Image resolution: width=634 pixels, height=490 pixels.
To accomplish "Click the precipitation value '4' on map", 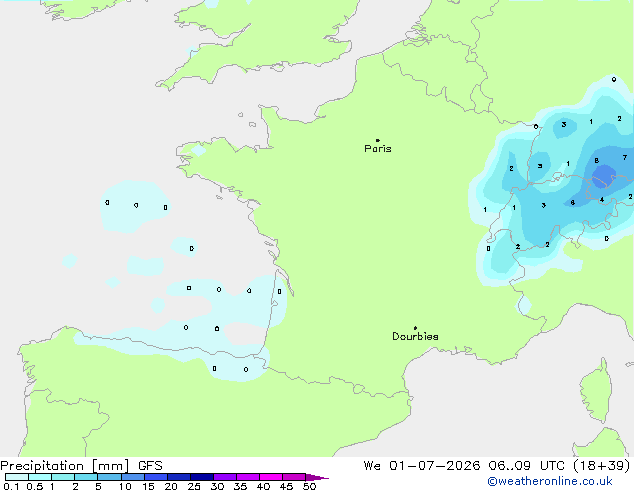I will (602, 200).
